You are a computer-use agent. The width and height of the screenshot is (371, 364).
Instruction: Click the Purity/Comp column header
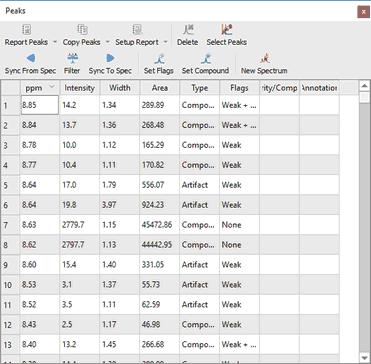279,88
